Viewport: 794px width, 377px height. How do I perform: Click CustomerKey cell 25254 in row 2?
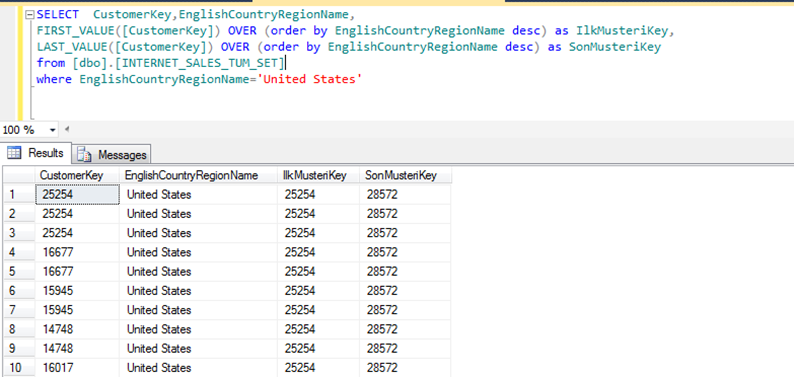tap(77, 214)
